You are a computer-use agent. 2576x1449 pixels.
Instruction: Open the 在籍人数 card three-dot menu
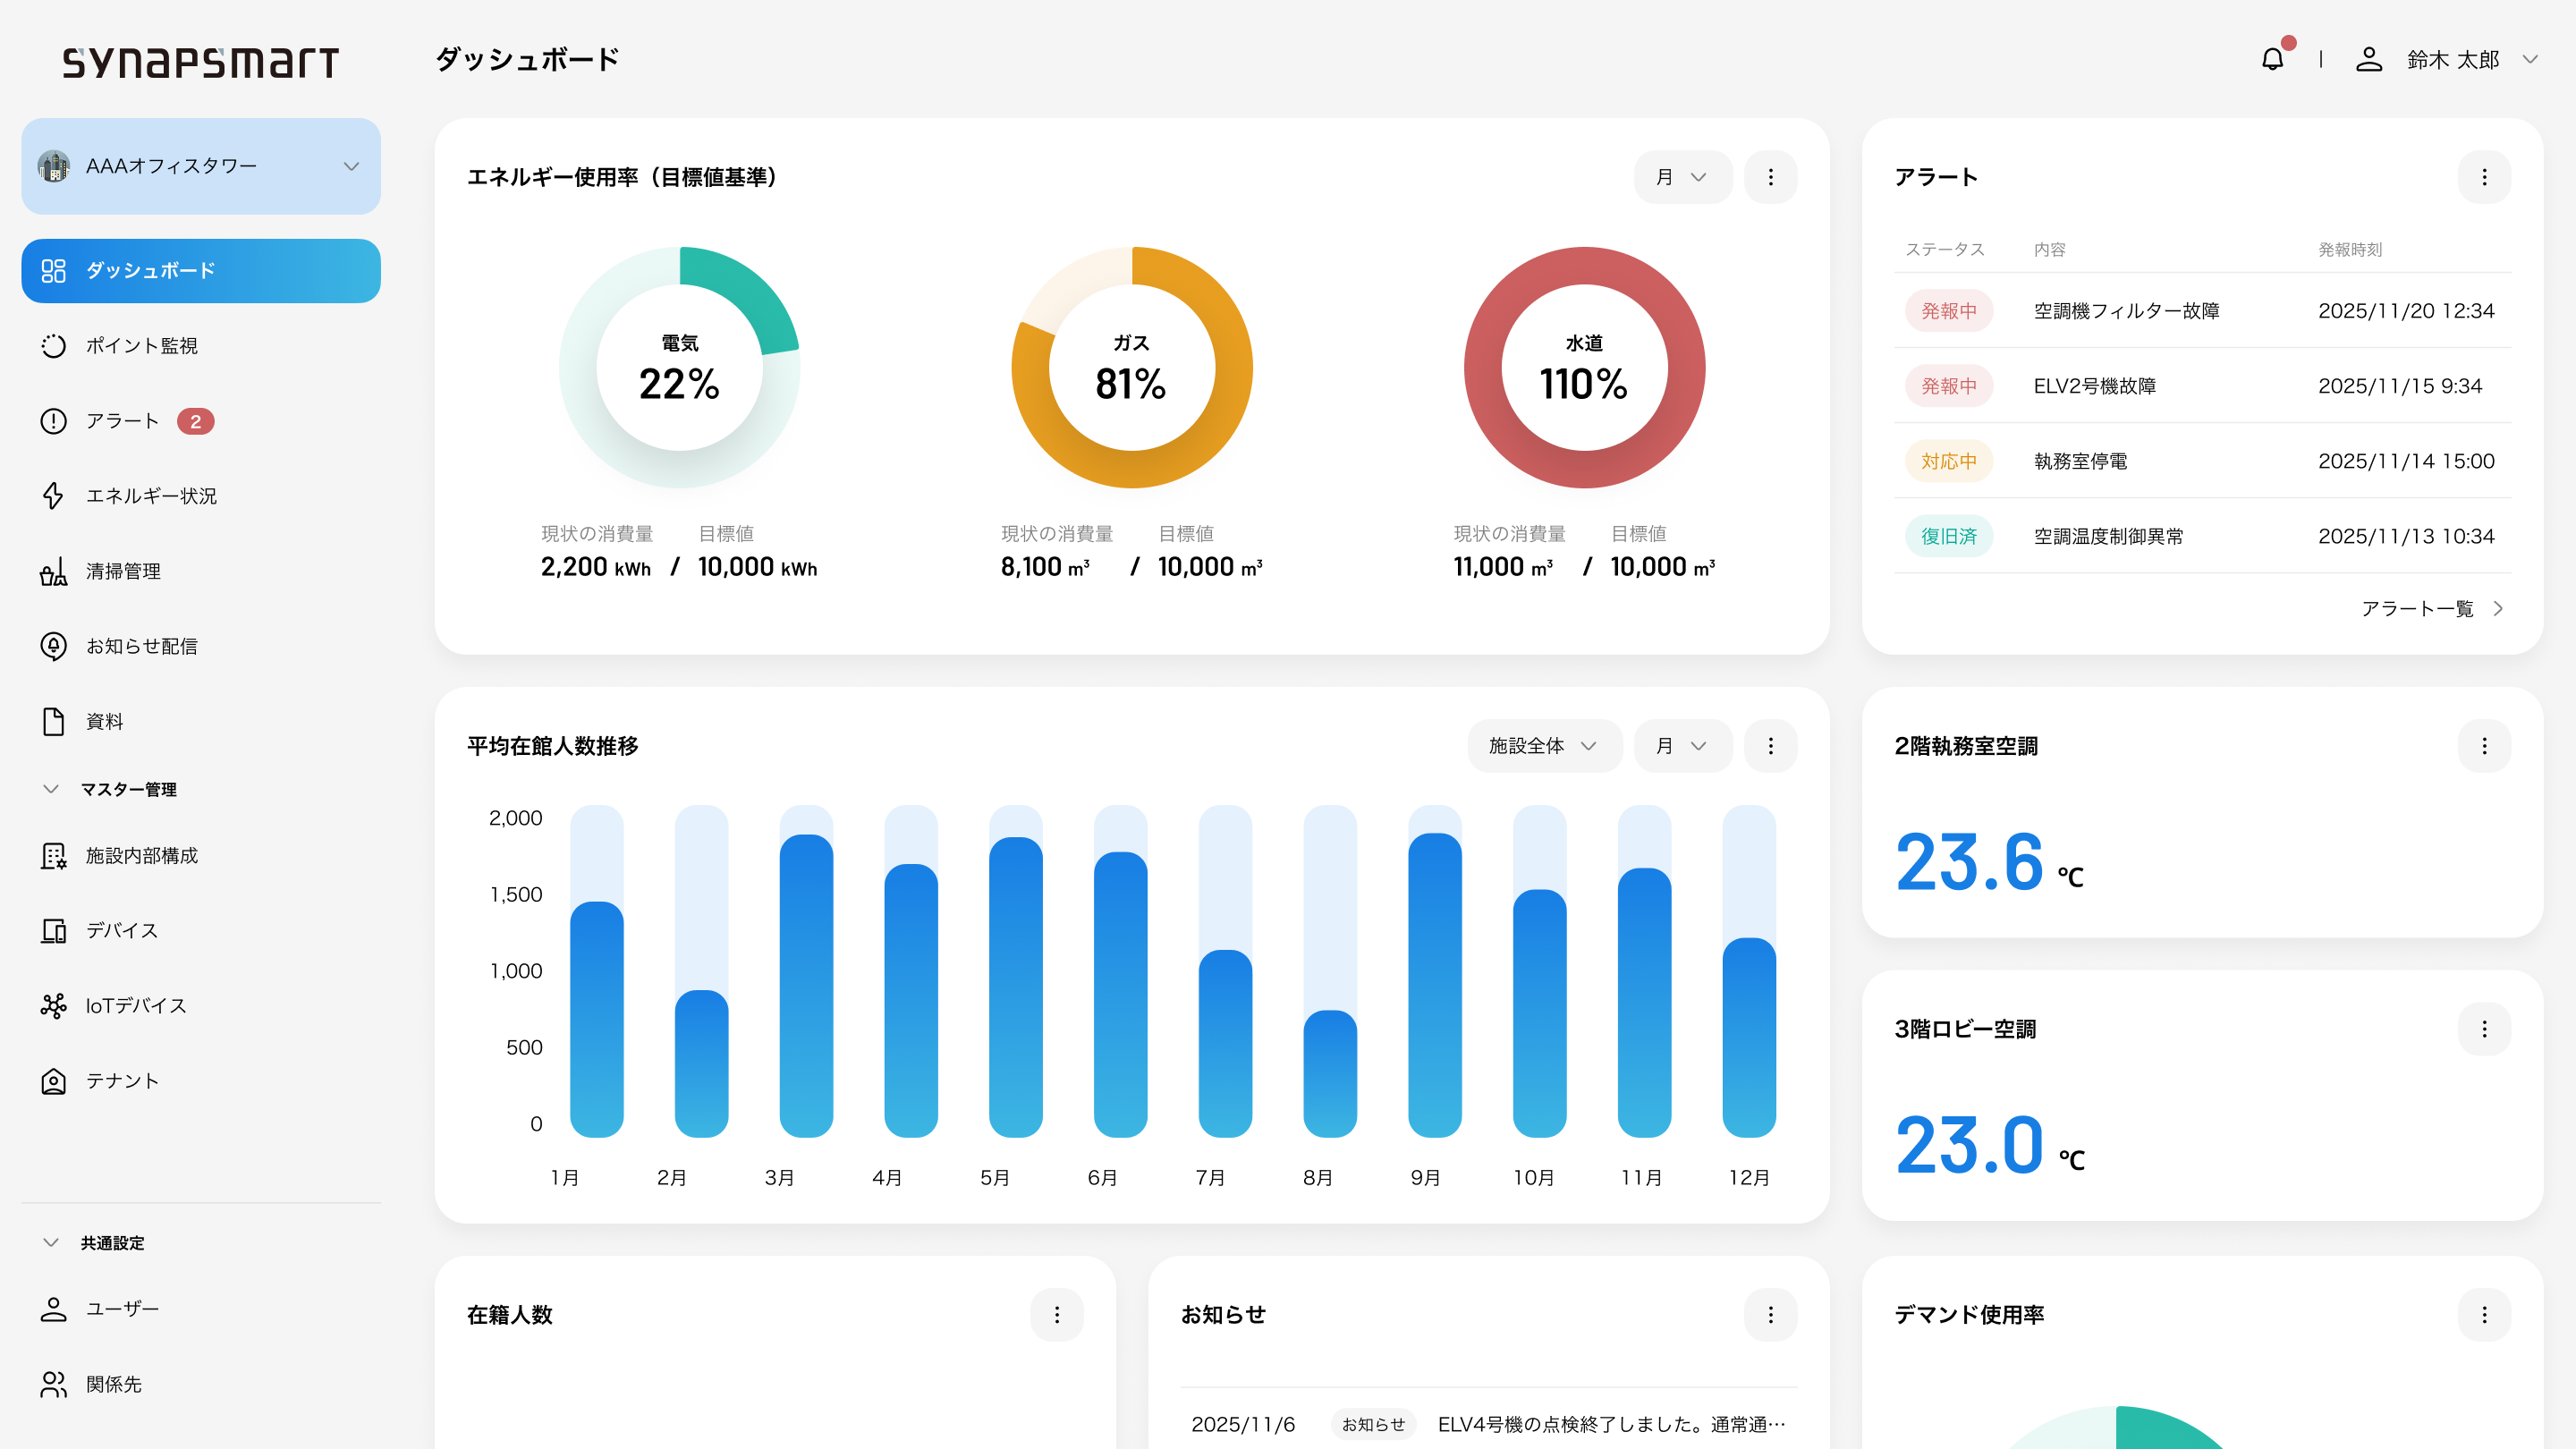1056,1315
